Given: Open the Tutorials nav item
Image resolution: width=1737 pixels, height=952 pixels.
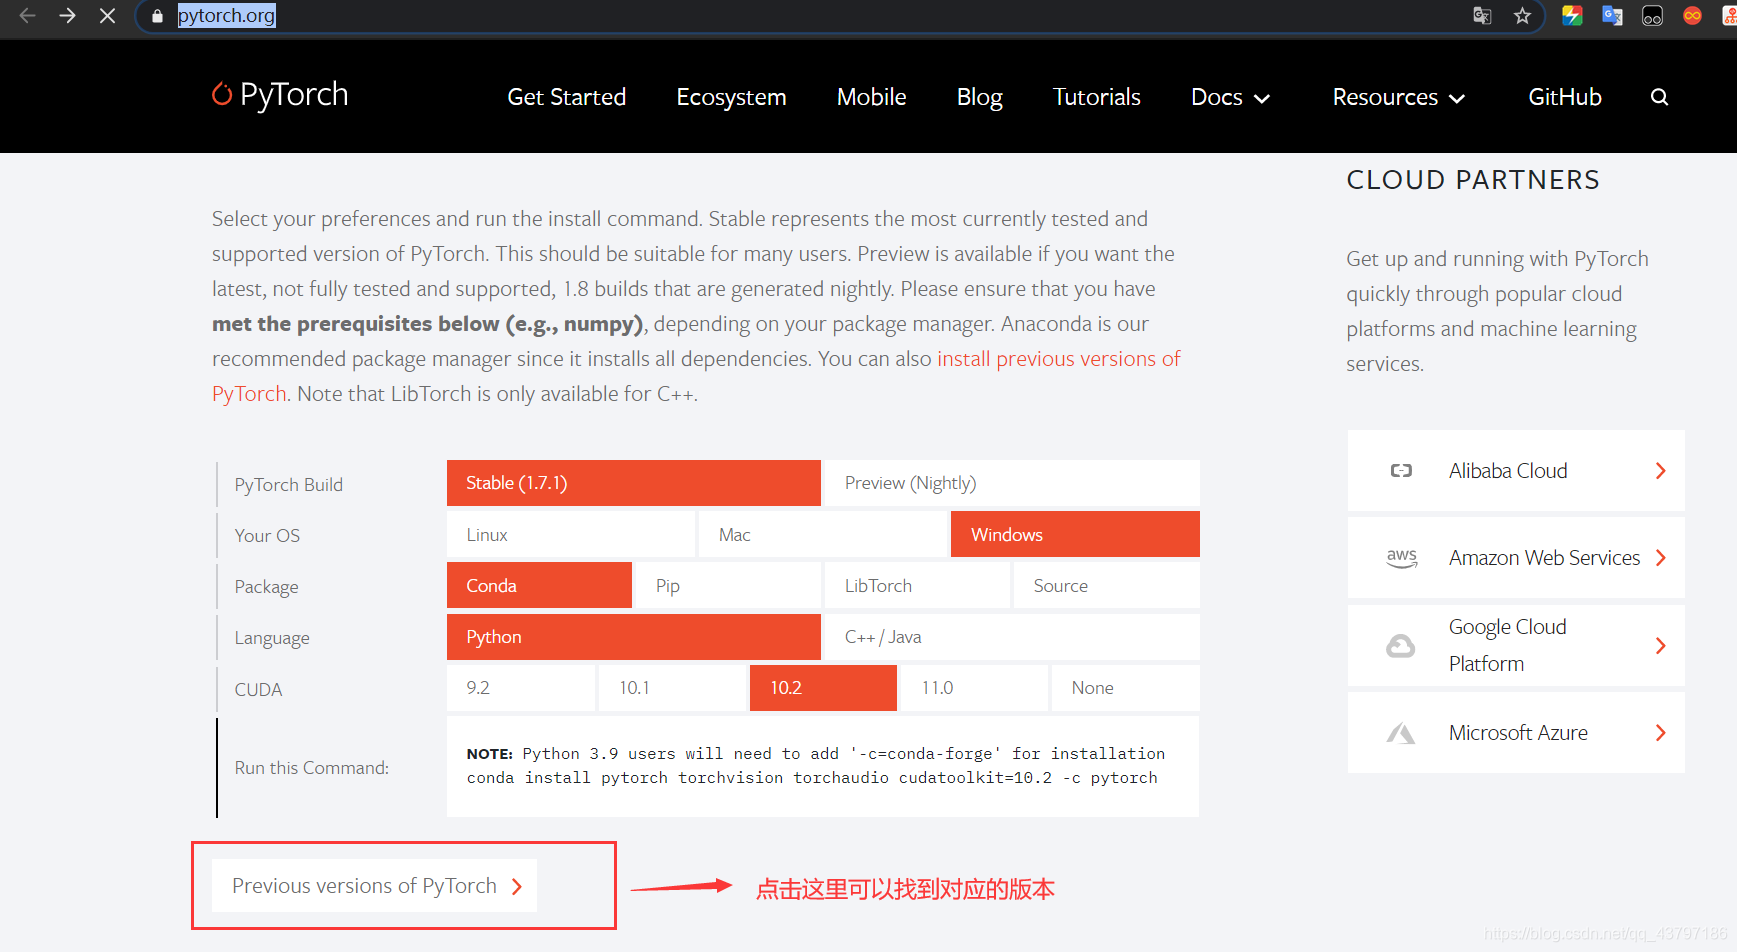Looking at the screenshot, I should [x=1096, y=97].
